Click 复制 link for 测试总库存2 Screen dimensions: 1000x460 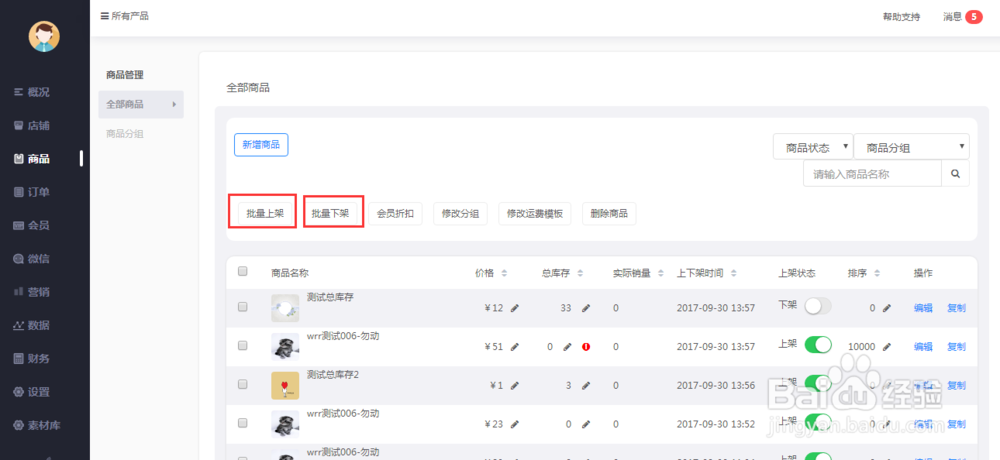coord(956,385)
